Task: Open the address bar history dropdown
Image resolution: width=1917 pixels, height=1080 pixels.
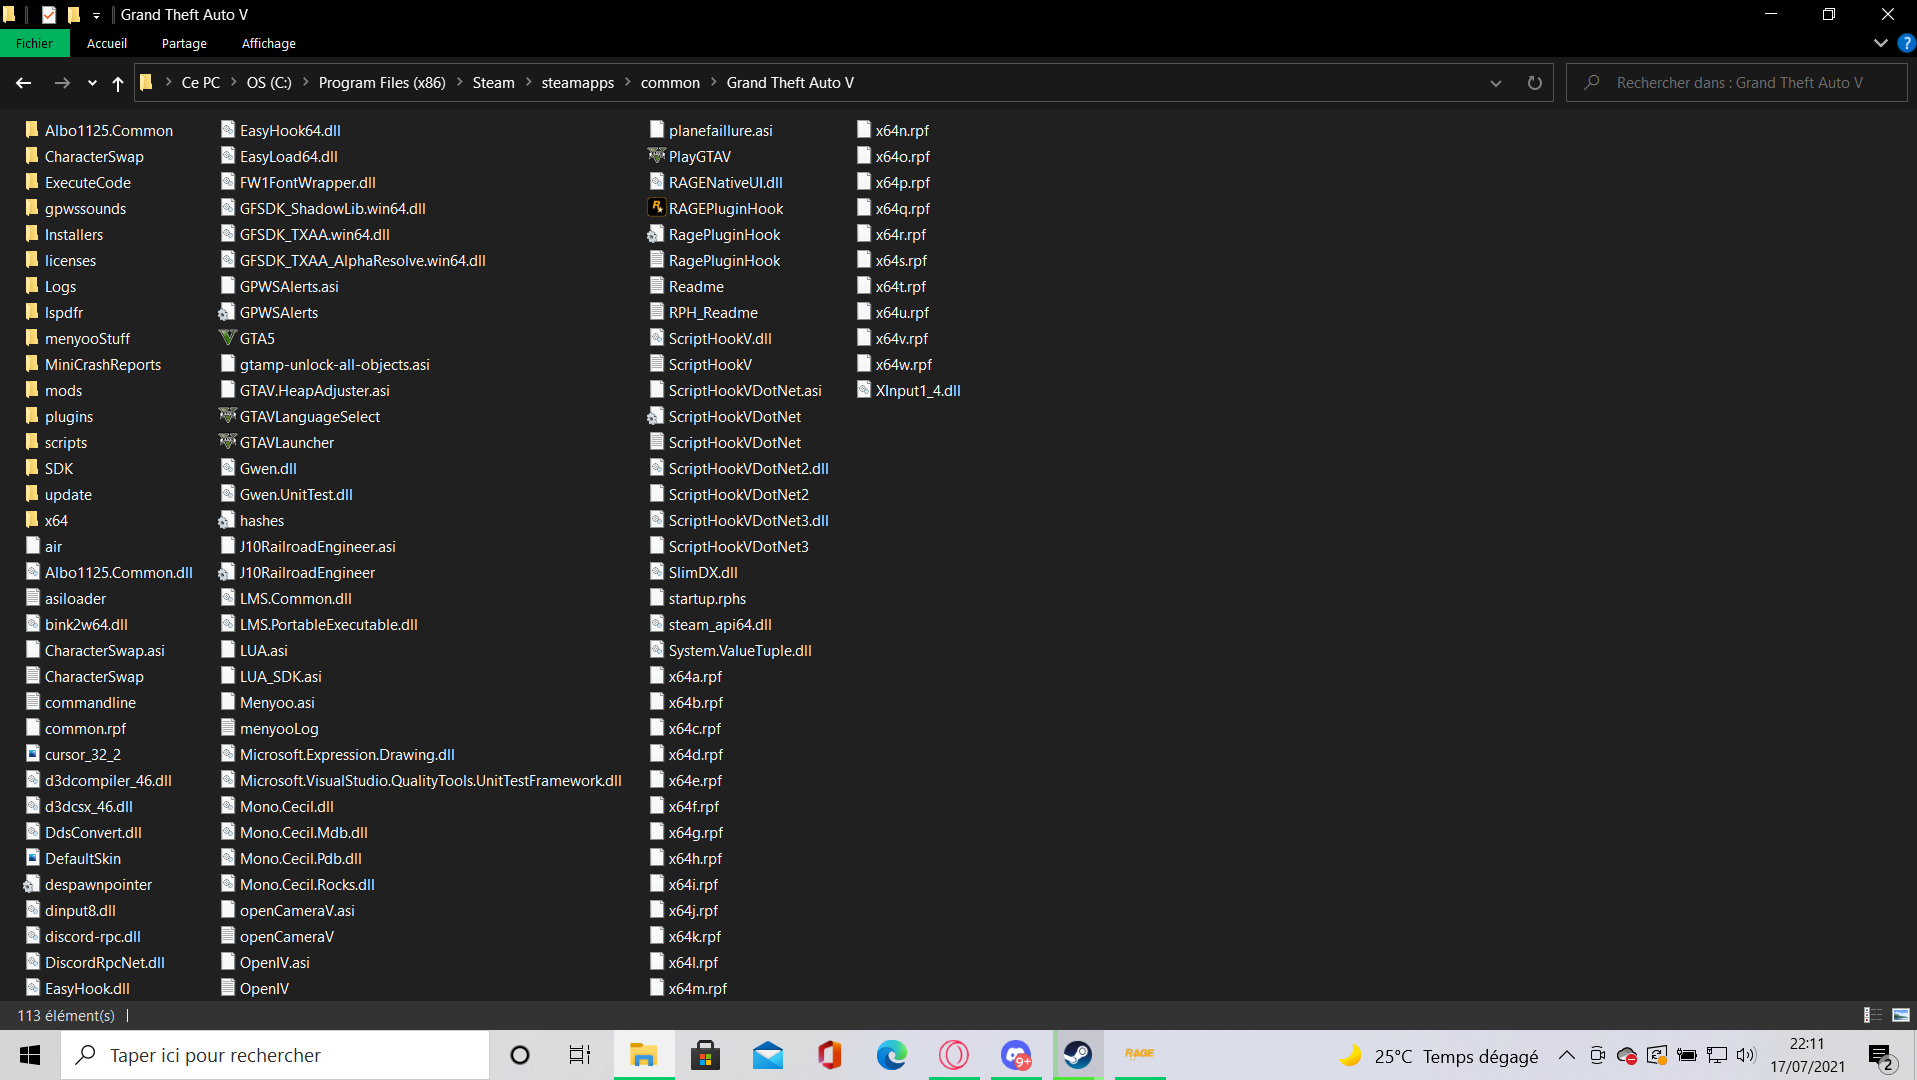Action: (1496, 83)
